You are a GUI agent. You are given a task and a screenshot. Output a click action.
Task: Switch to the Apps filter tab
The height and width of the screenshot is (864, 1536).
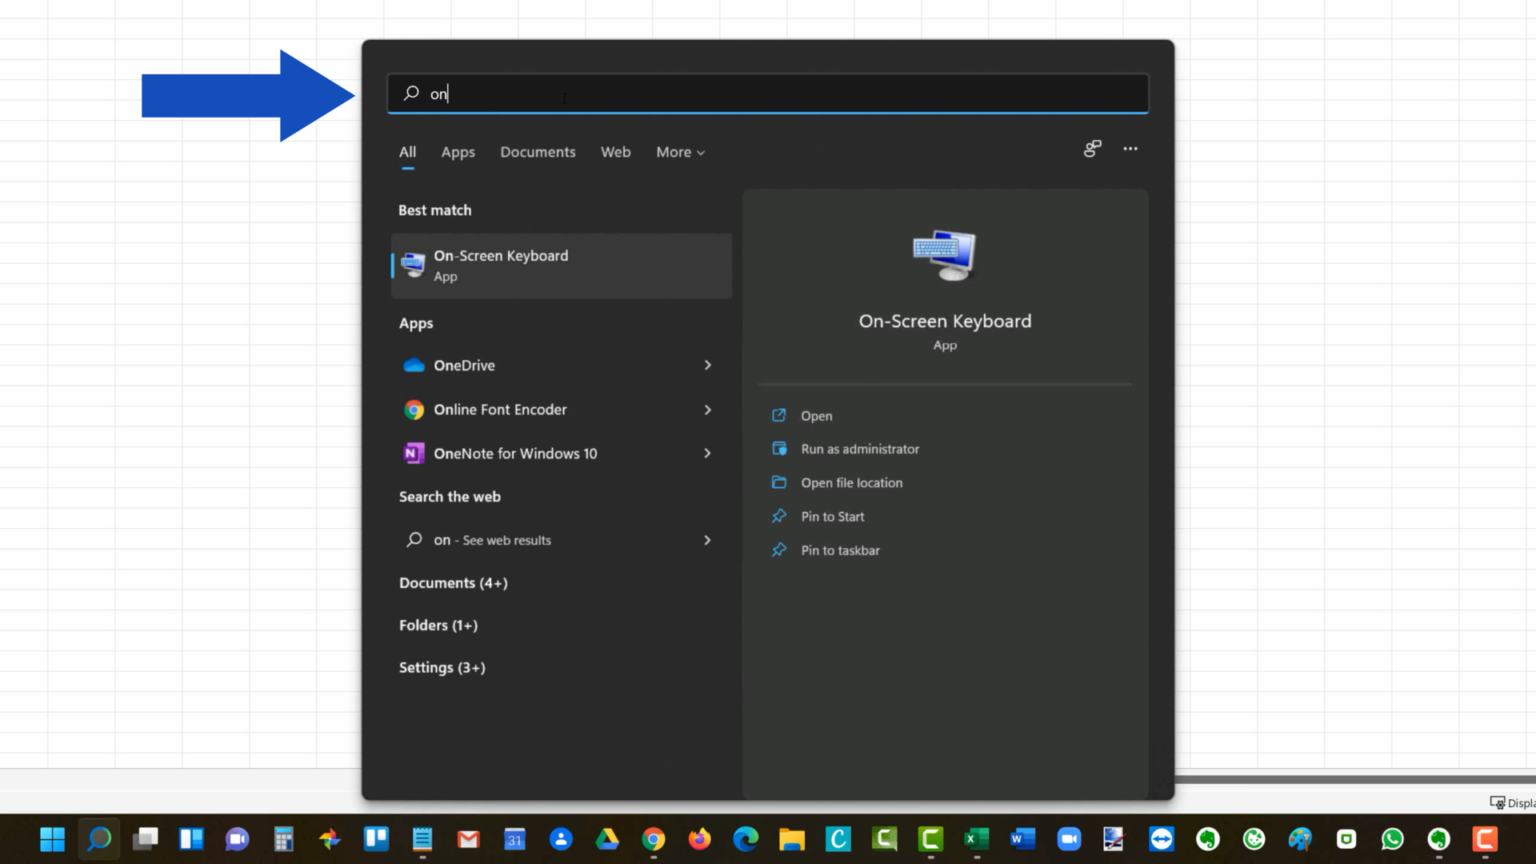tap(458, 152)
